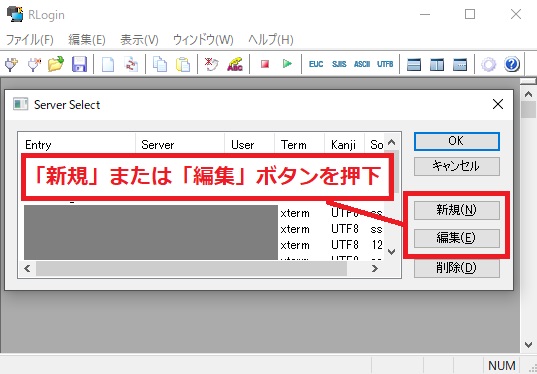Switch encoding to UTF8
Viewport: 537px width, 374px height.
click(x=385, y=64)
